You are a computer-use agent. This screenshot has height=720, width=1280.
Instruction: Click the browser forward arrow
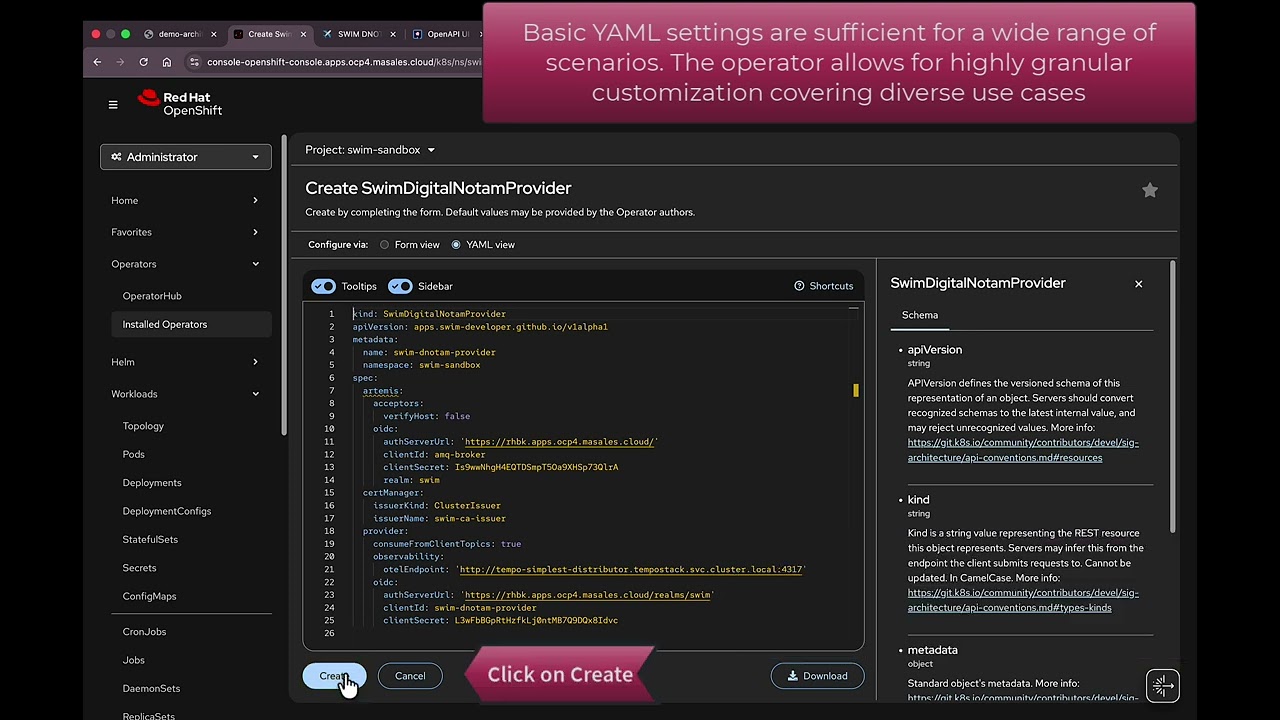tap(120, 62)
